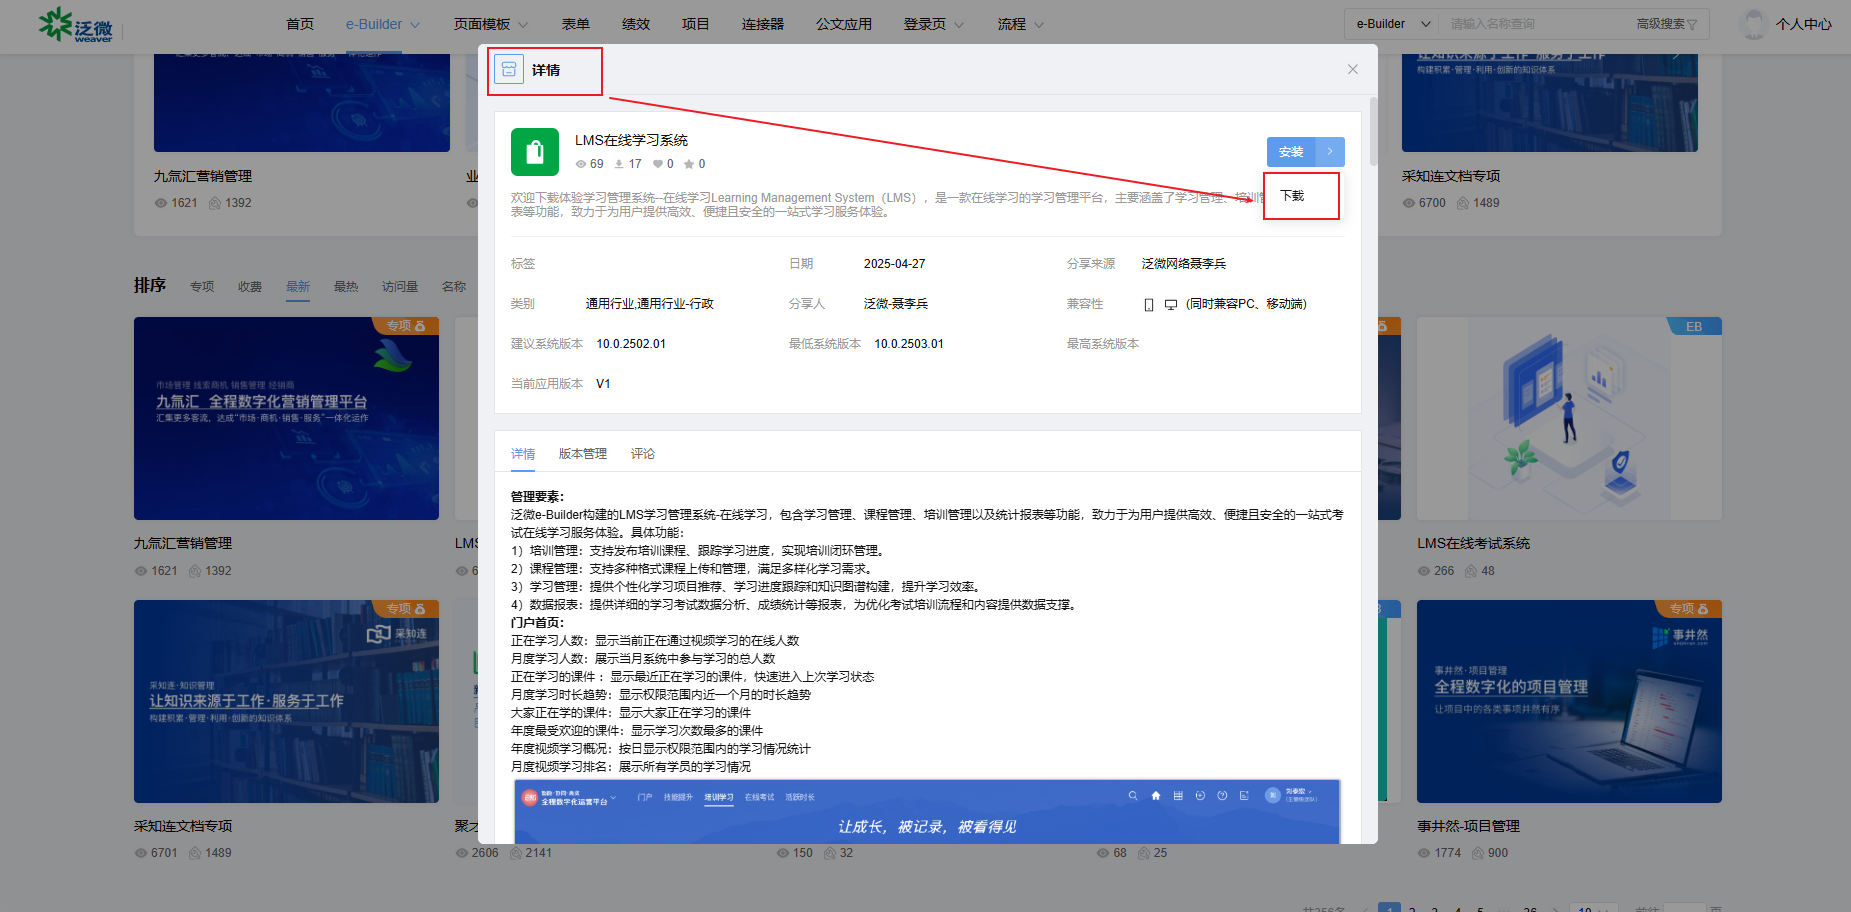Click the search icon in the preview screenshot
Image resolution: width=1851 pixels, height=912 pixels.
(1133, 796)
